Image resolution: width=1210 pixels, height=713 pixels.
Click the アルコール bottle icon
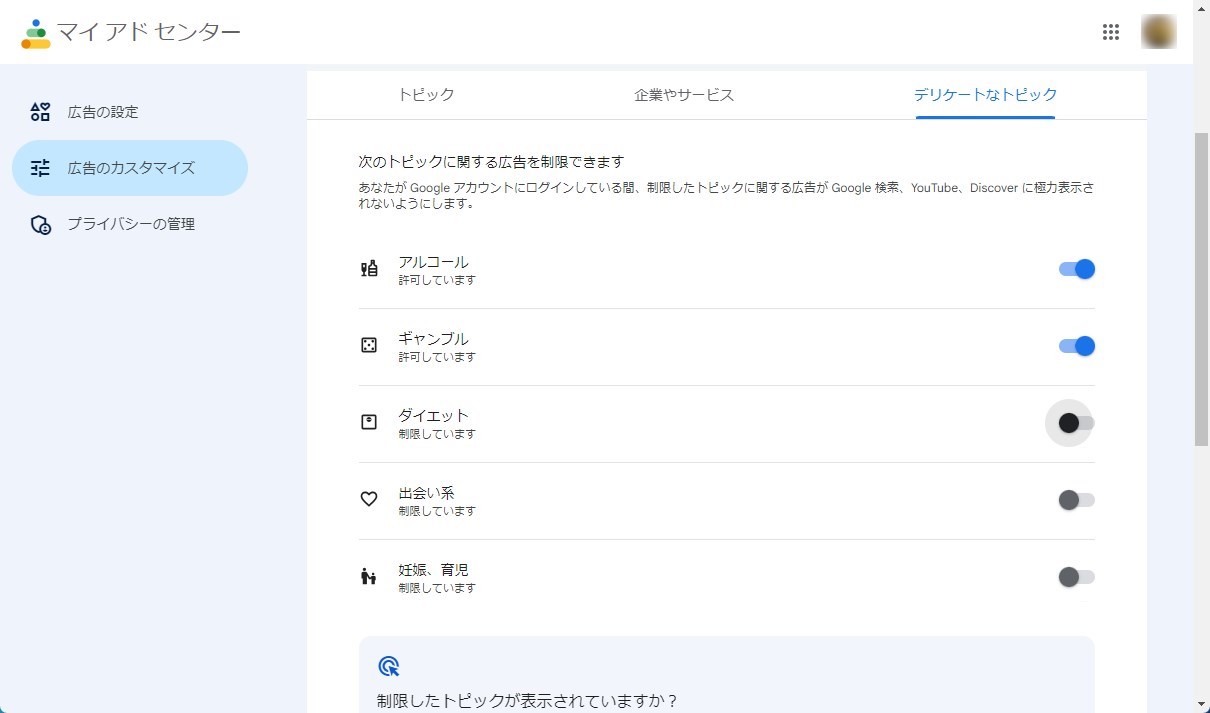point(369,268)
